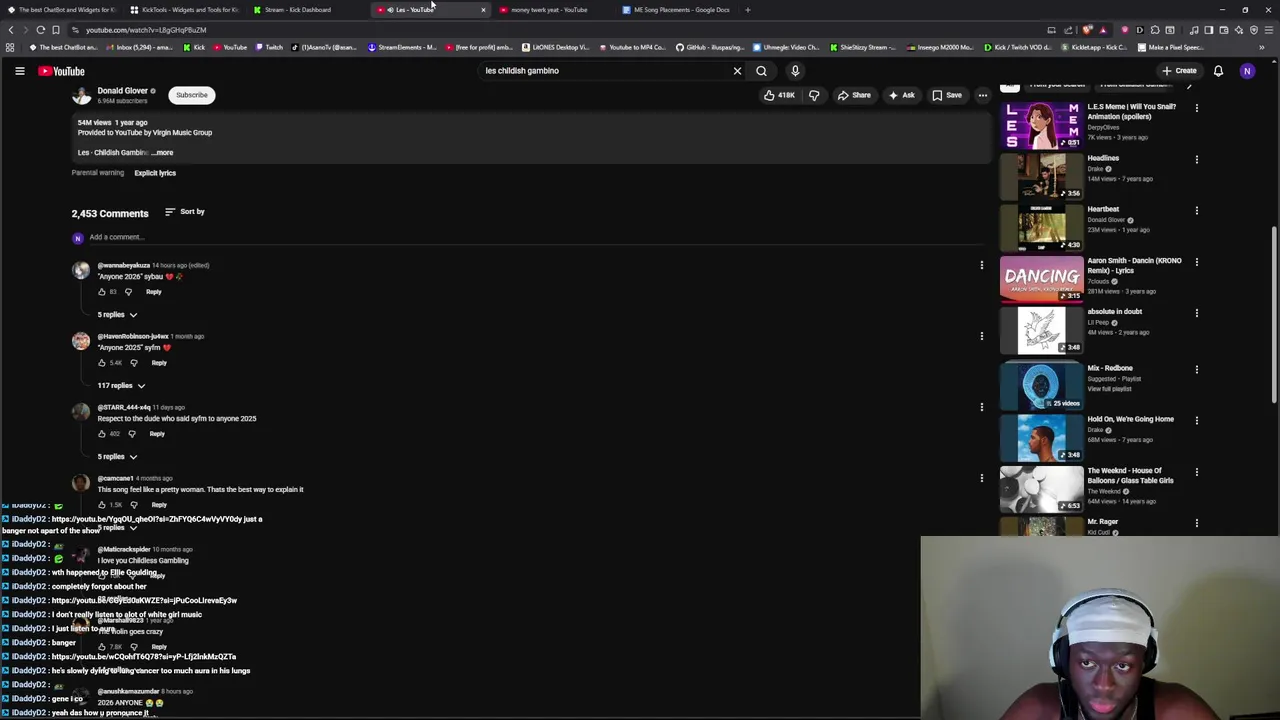
Task: Click the page vertical scrollbar
Action: point(1274,315)
